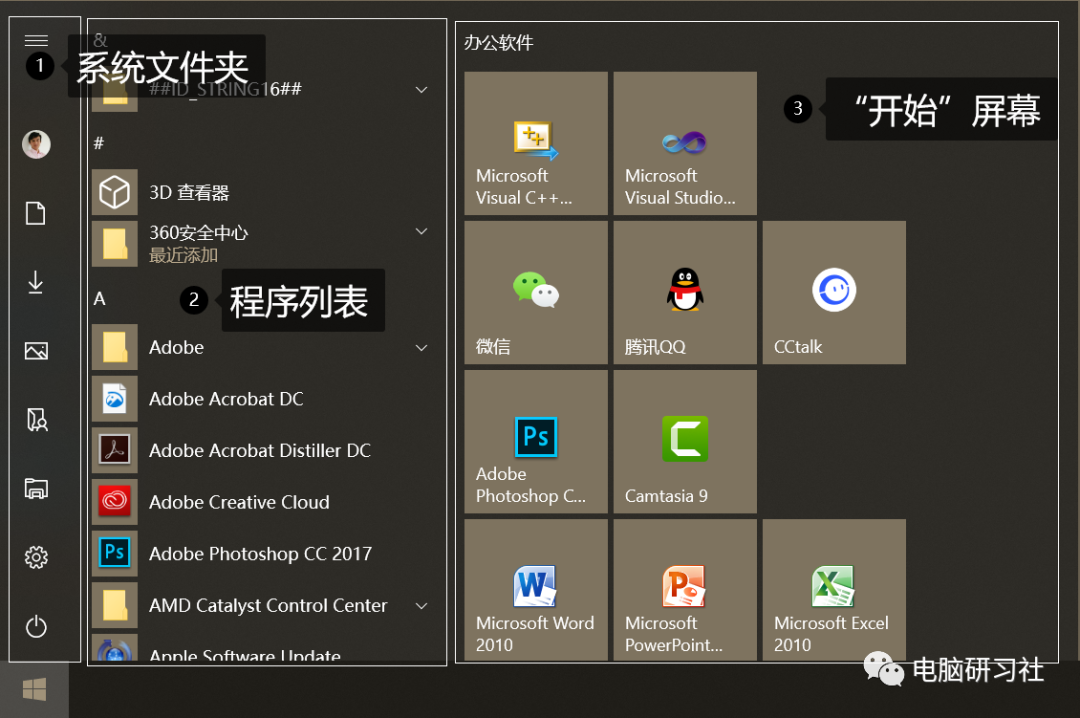Expand the ##ID_STRING16## folder chevron

pos(422,90)
